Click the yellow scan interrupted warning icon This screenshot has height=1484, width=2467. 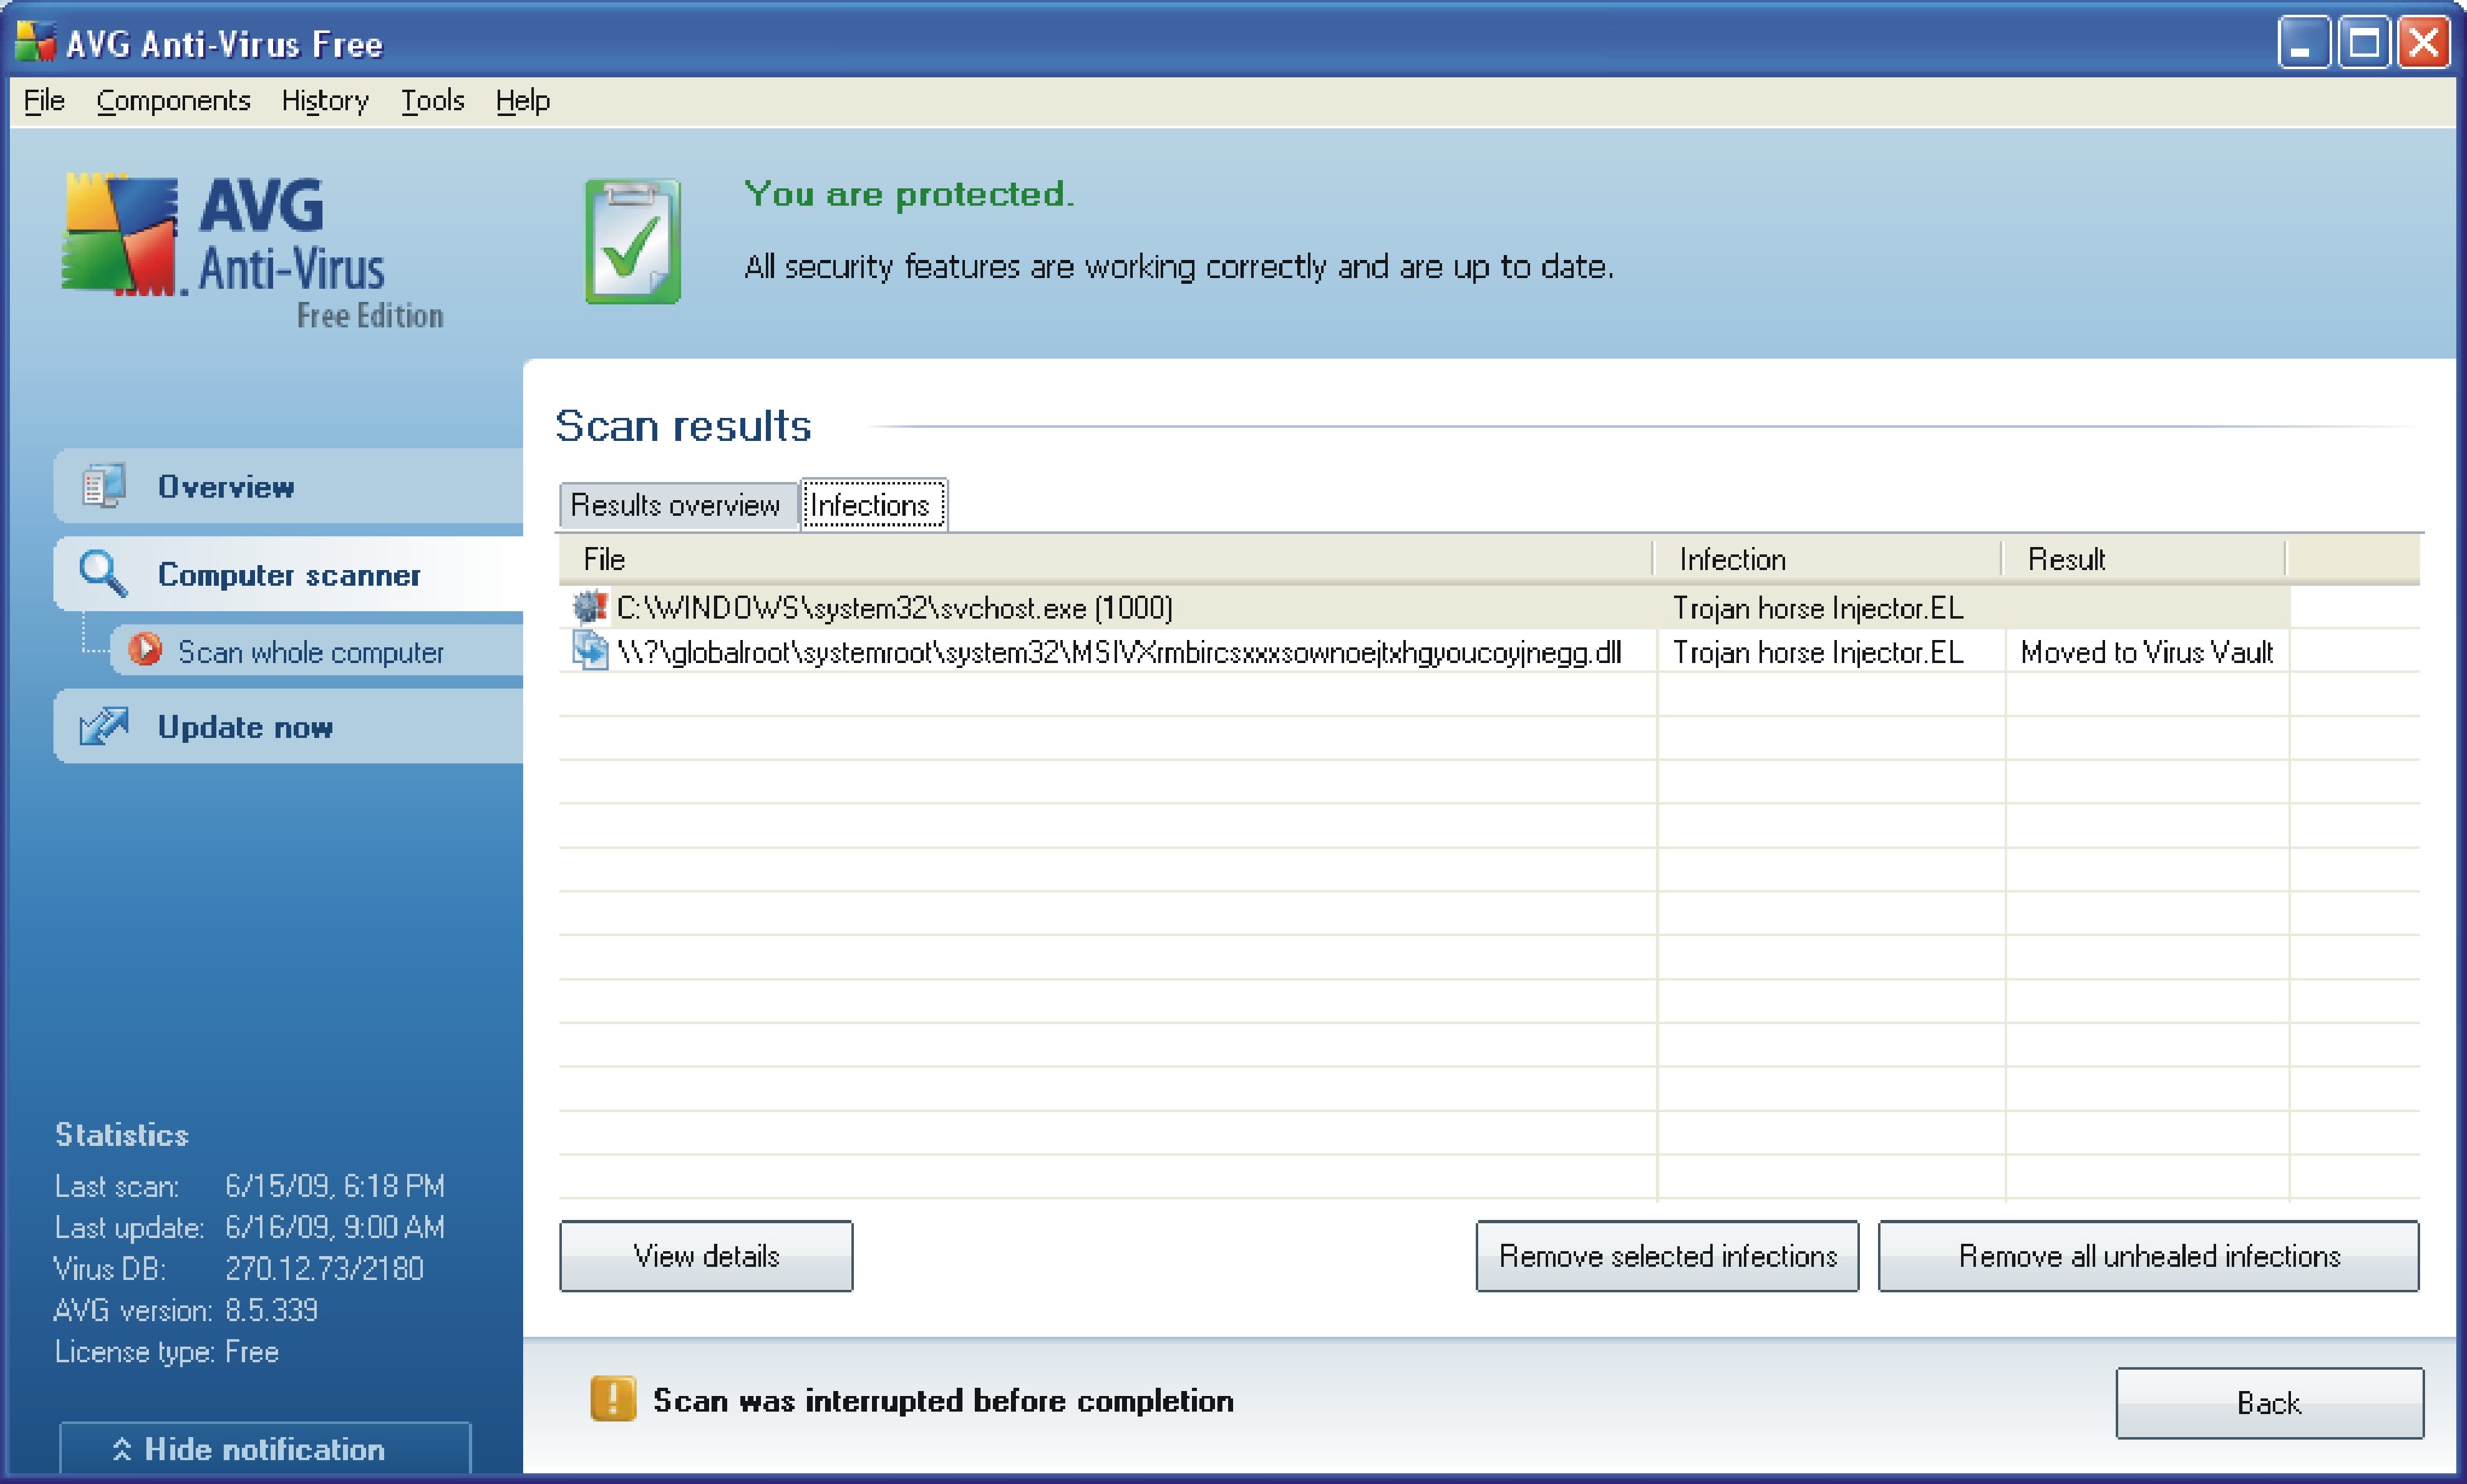[x=613, y=1399]
